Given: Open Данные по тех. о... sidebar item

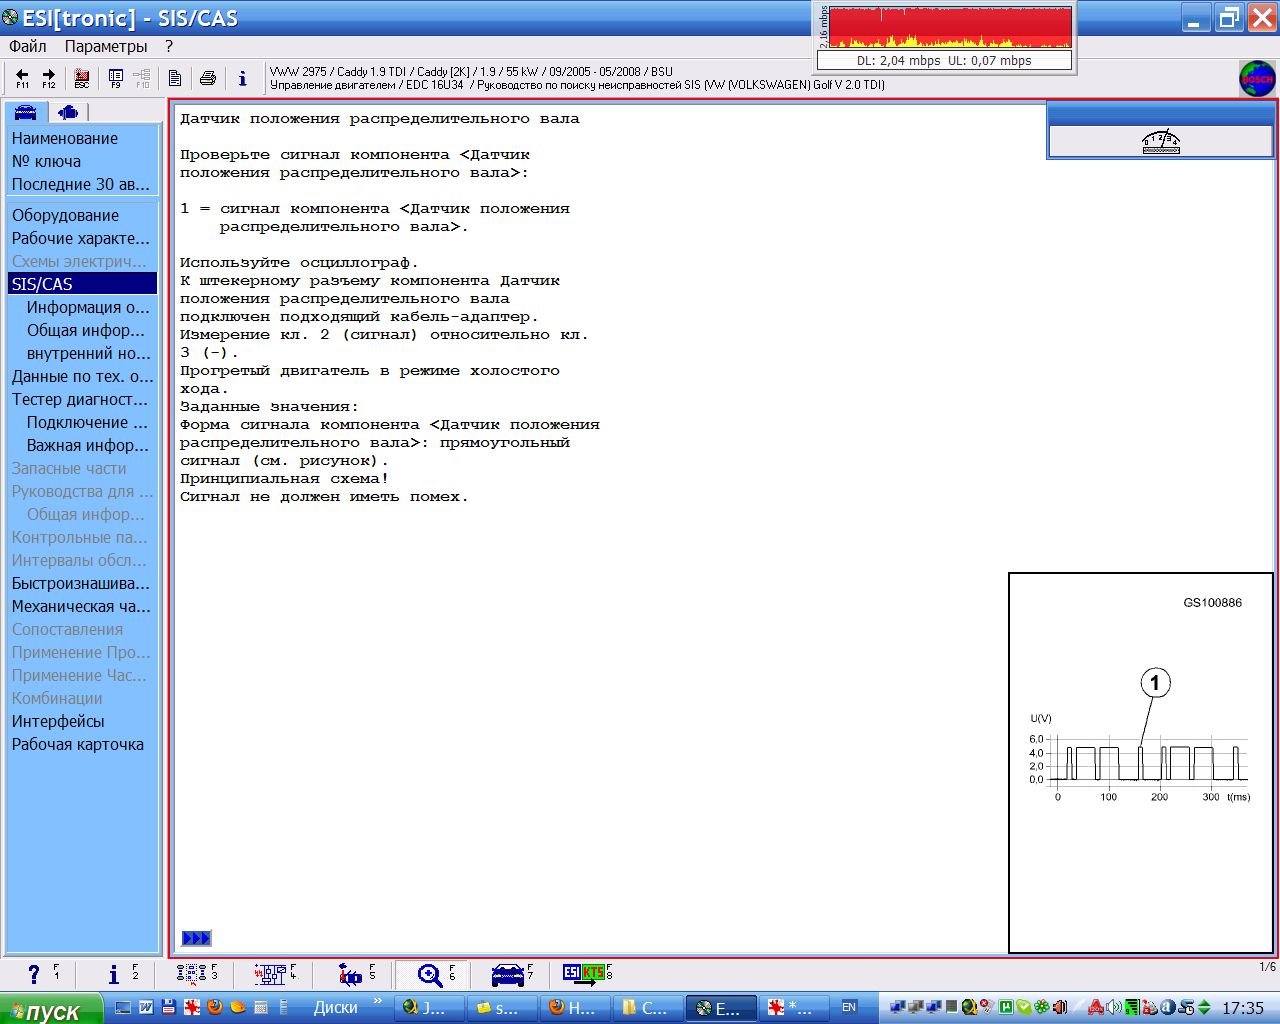Looking at the screenshot, I should (x=83, y=376).
